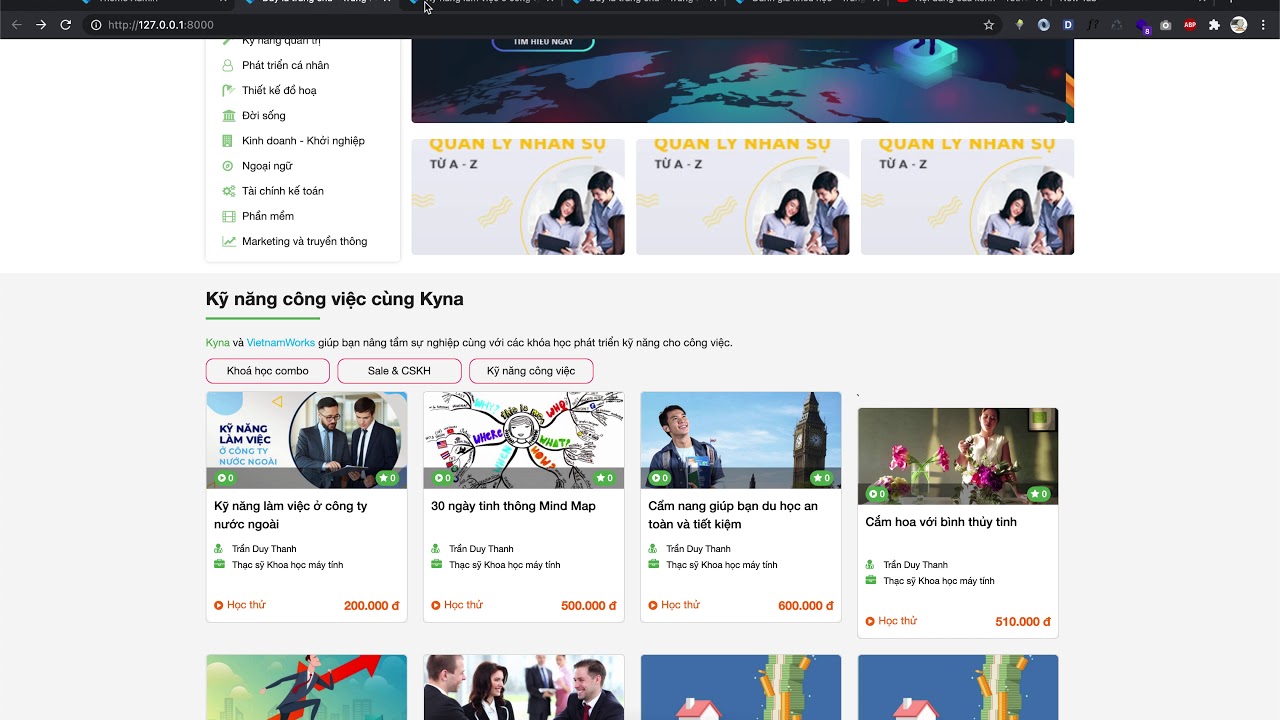This screenshot has height=720, width=1280.
Task: Open the Chrome profile avatar
Action: pyautogui.click(x=1239, y=25)
